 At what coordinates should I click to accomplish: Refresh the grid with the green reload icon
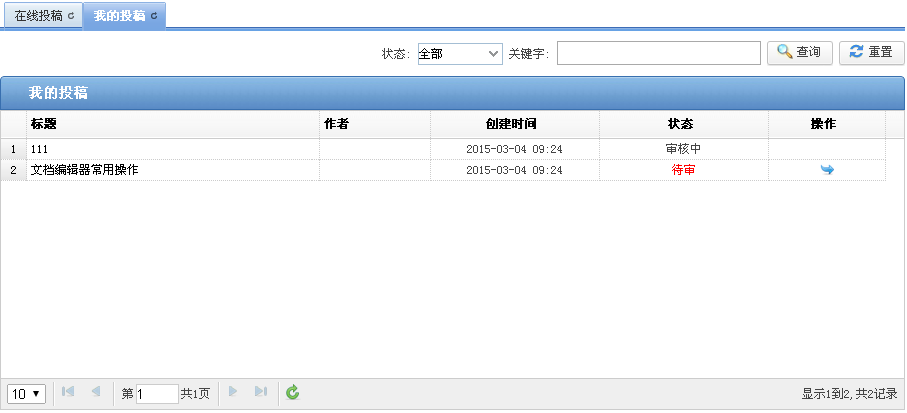coord(292,393)
